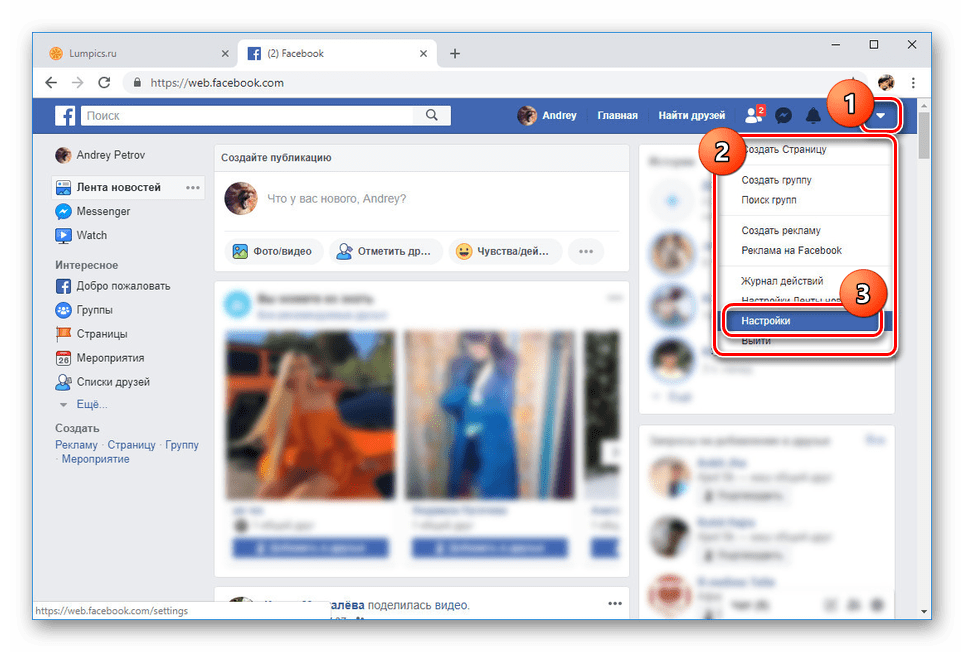Click the blue coat suggested friend photo
964x652 pixels.
pos(490,414)
